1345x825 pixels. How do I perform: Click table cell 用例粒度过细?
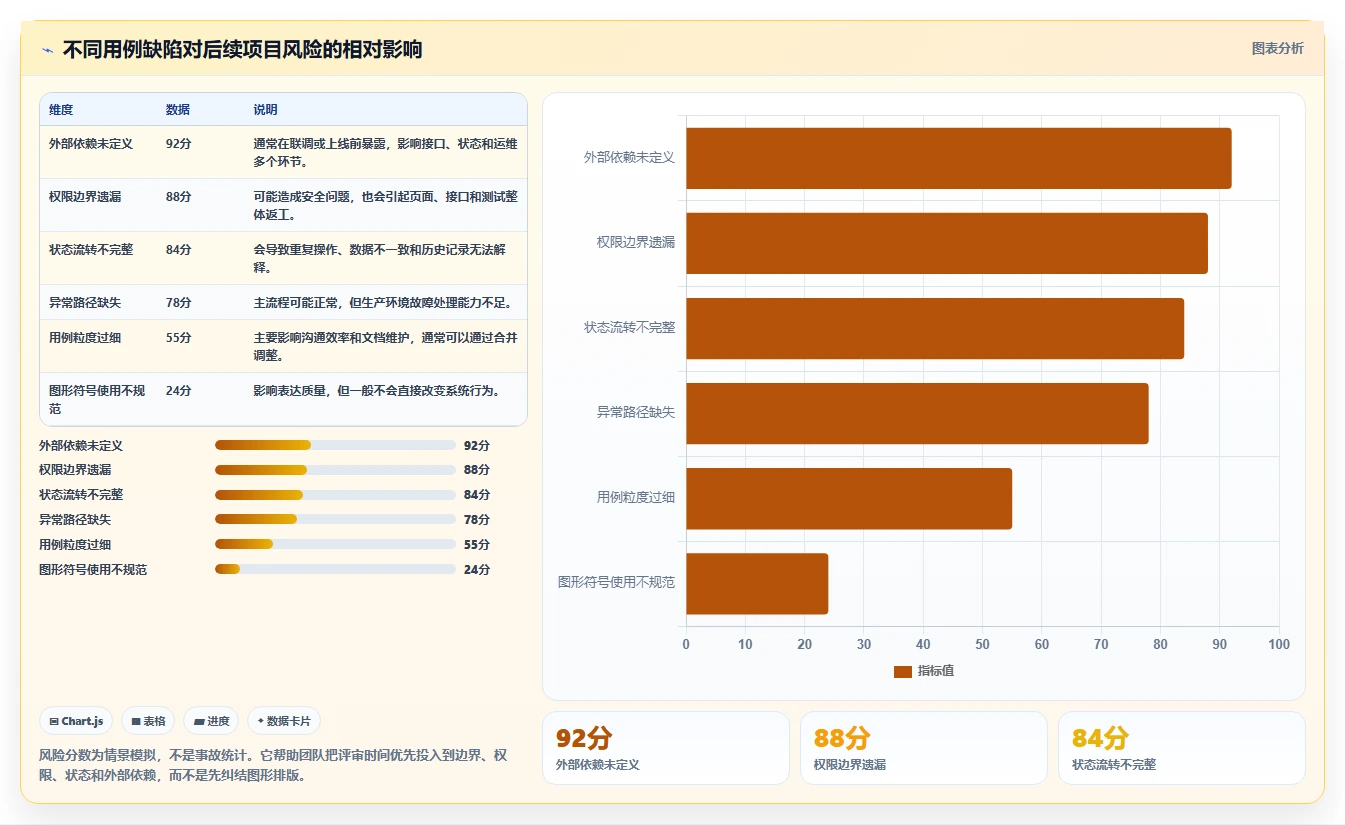[x=85, y=338]
